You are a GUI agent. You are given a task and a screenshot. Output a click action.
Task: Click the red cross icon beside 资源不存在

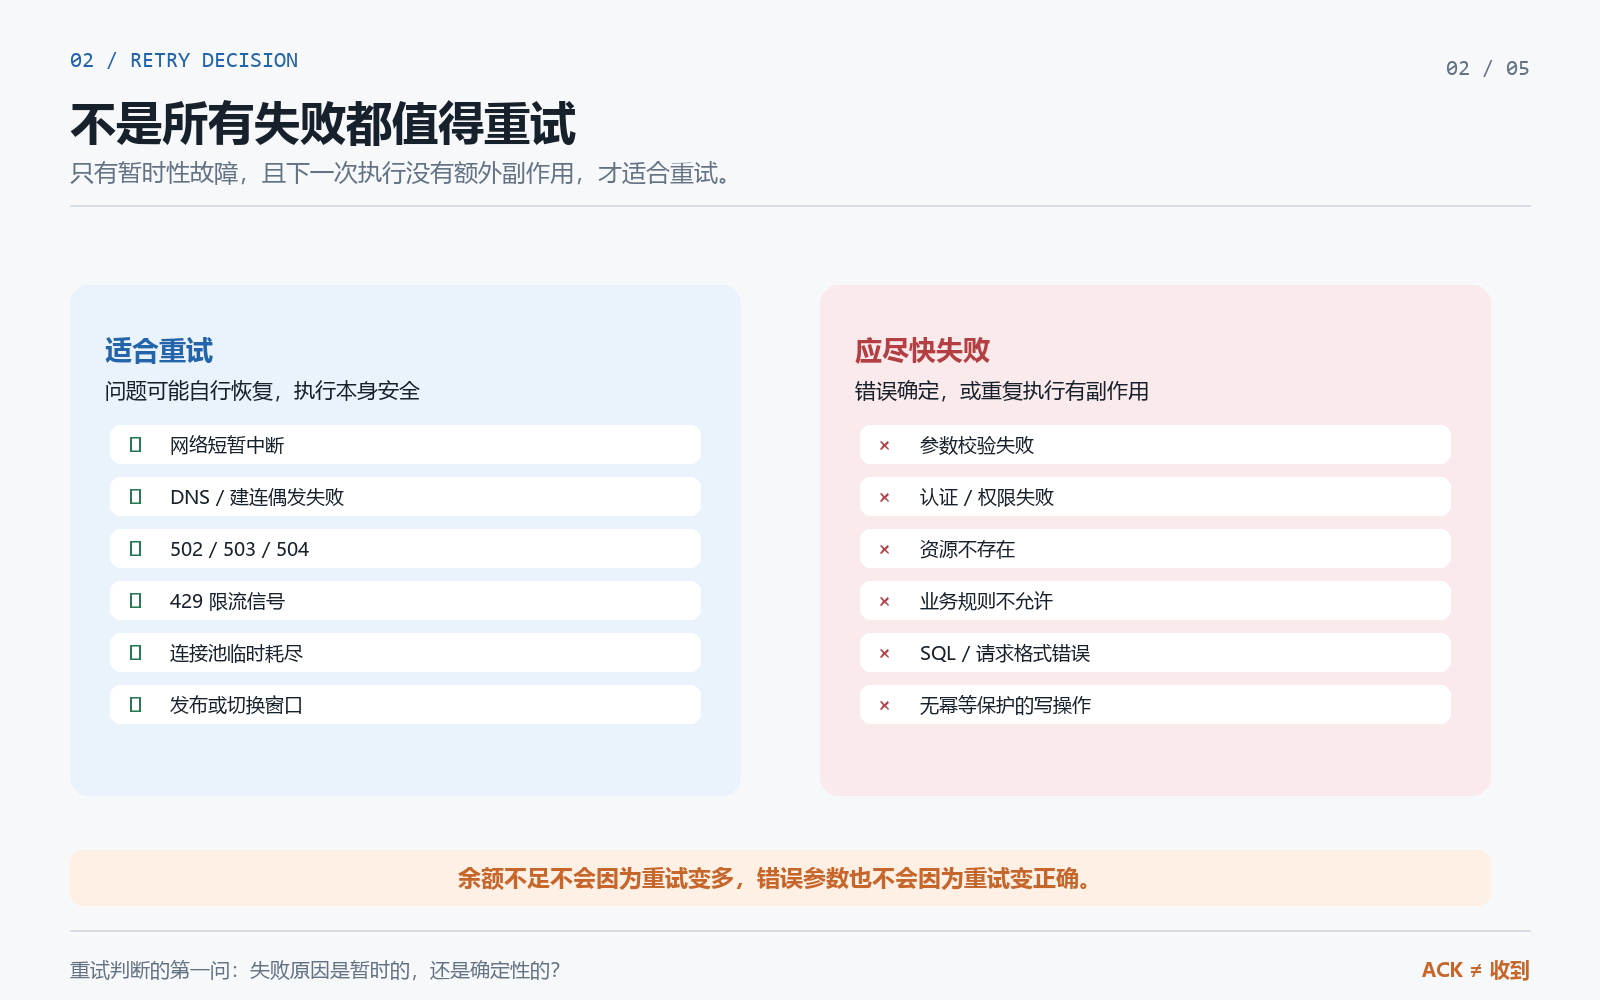(884, 550)
